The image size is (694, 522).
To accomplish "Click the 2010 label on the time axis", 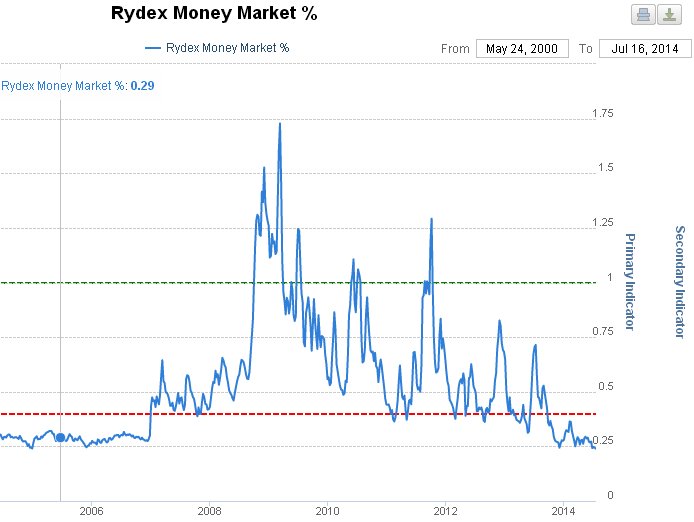I will click(x=327, y=510).
